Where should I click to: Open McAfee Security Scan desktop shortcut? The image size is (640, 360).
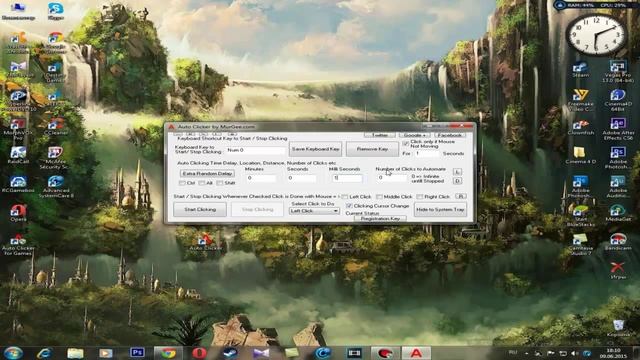click(56, 158)
